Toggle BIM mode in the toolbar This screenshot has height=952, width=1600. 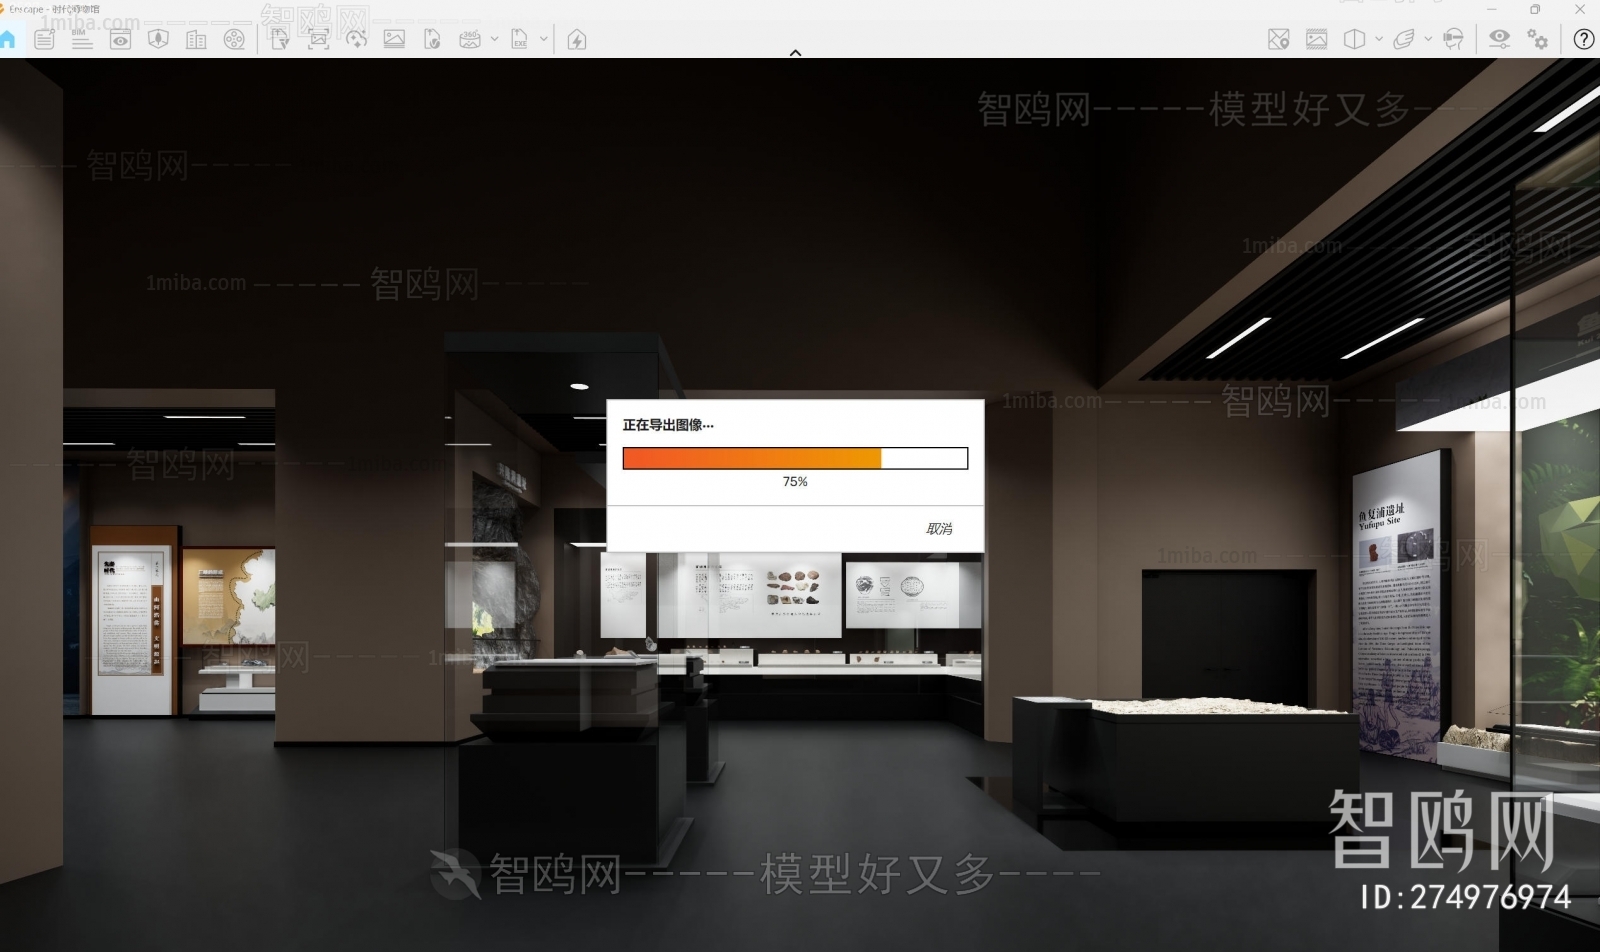(82, 40)
